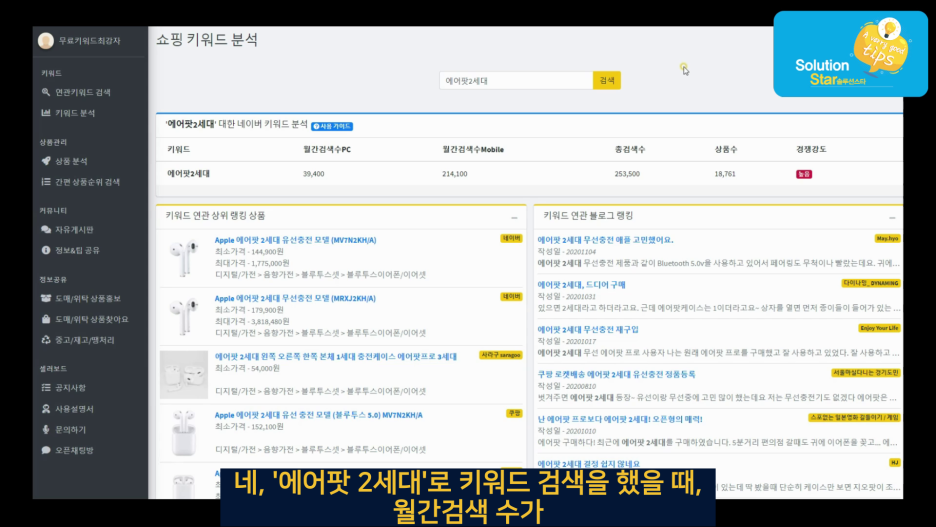This screenshot has height=527, width=936.
Task: Open 도매/위탁 상품홍보 page
Action: coord(88,298)
